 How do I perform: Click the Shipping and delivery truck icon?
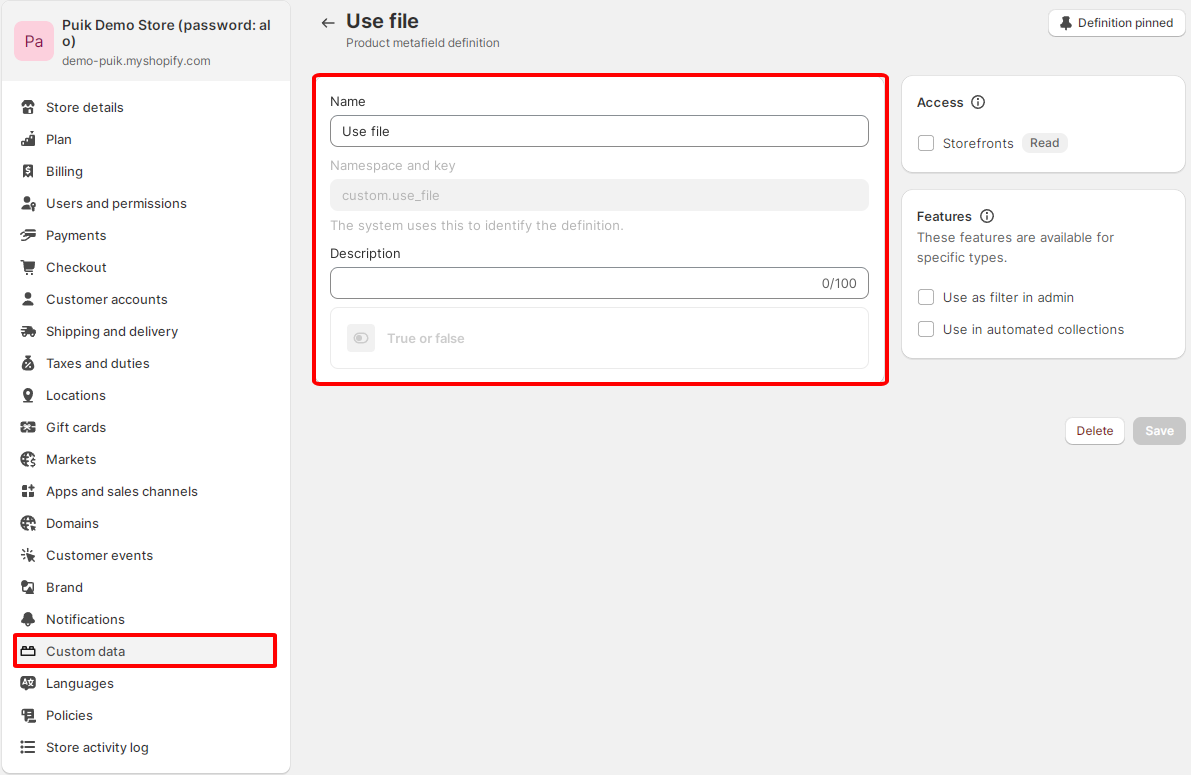click(28, 331)
